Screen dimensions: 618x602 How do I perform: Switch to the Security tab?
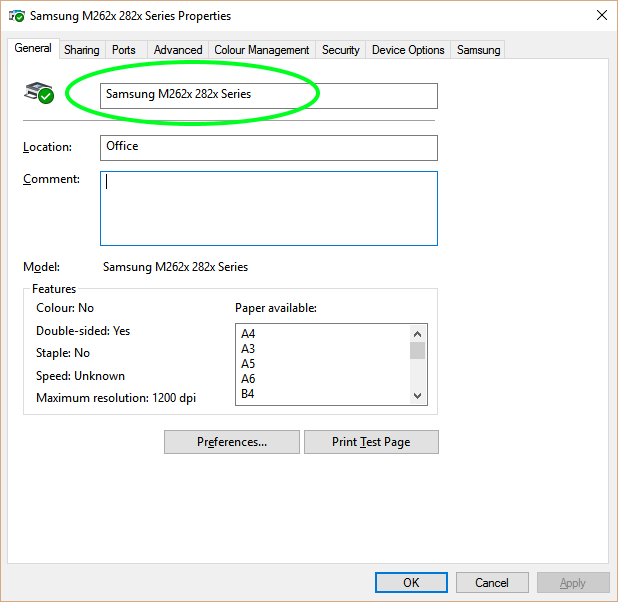(x=341, y=50)
